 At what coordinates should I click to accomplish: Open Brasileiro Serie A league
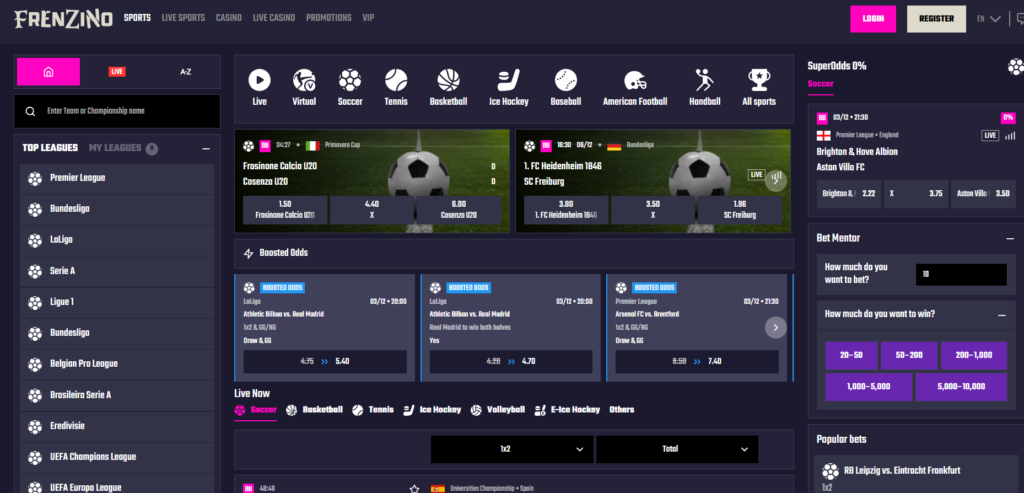tap(117, 396)
